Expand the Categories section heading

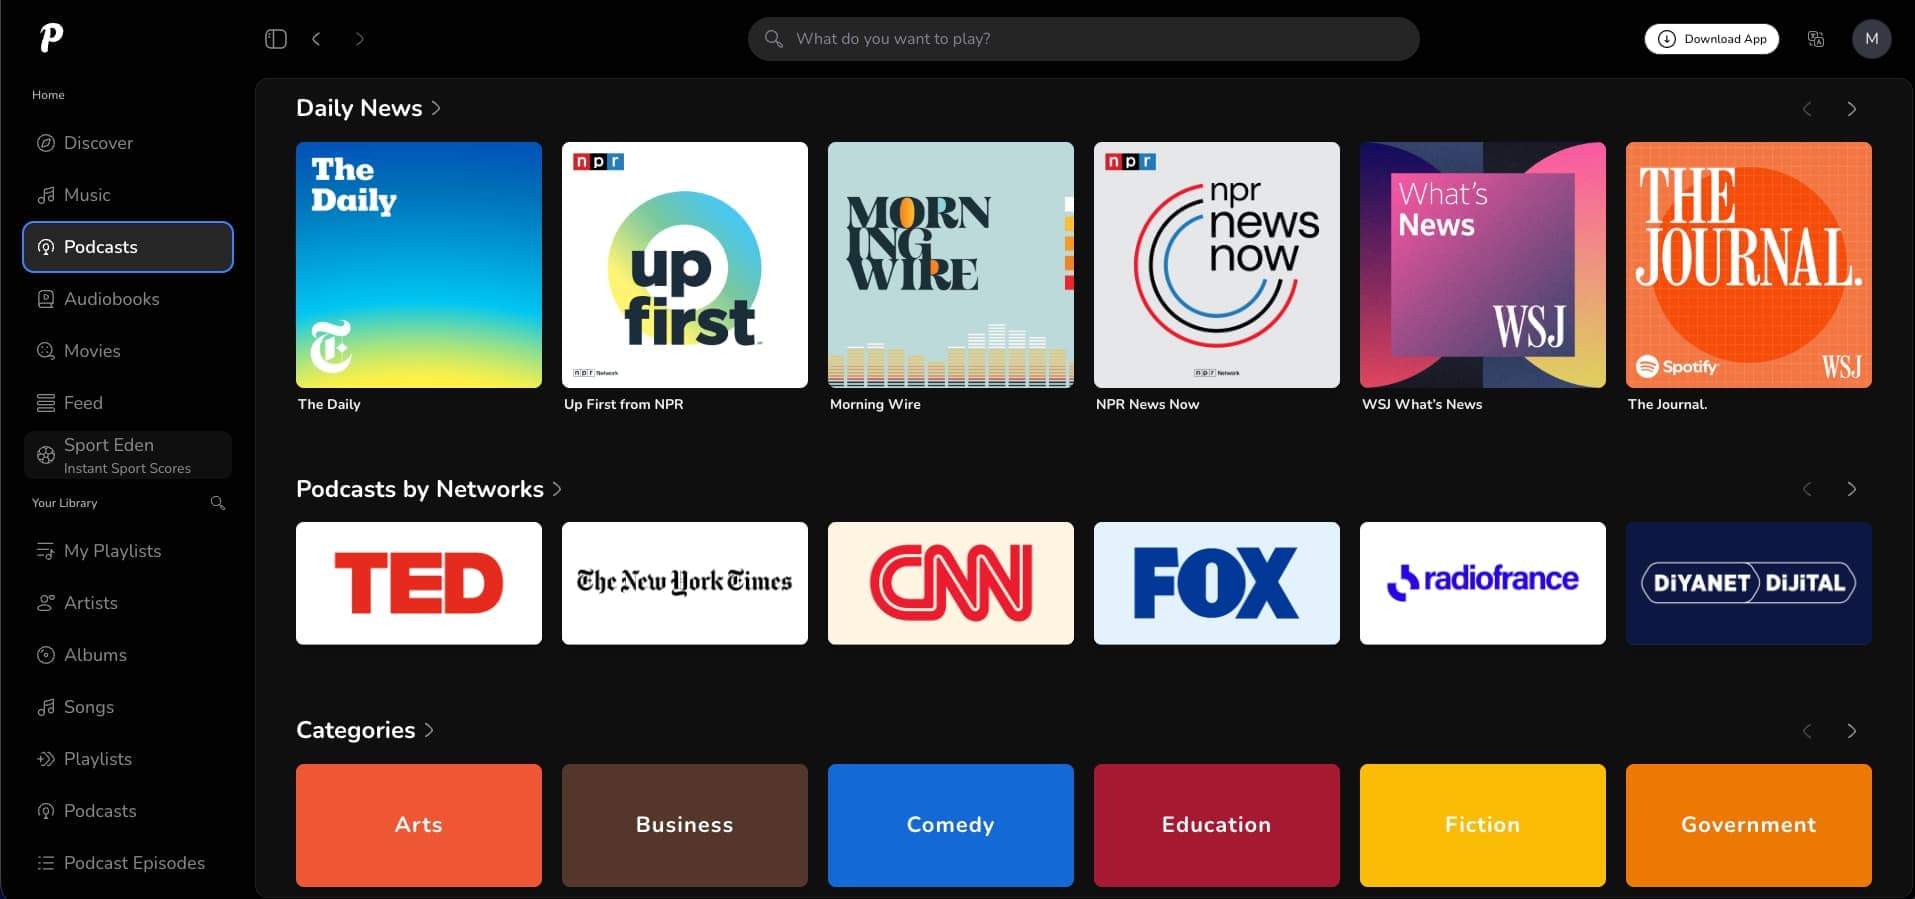[365, 730]
